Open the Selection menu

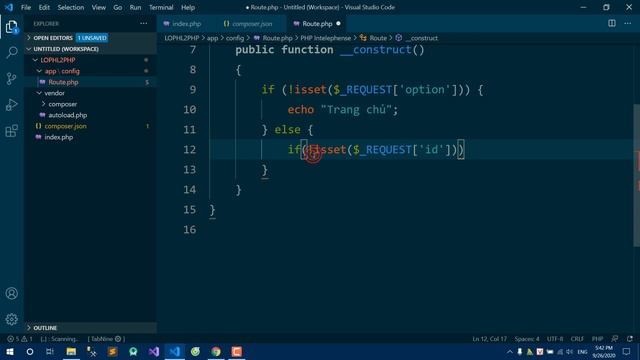coord(71,7)
